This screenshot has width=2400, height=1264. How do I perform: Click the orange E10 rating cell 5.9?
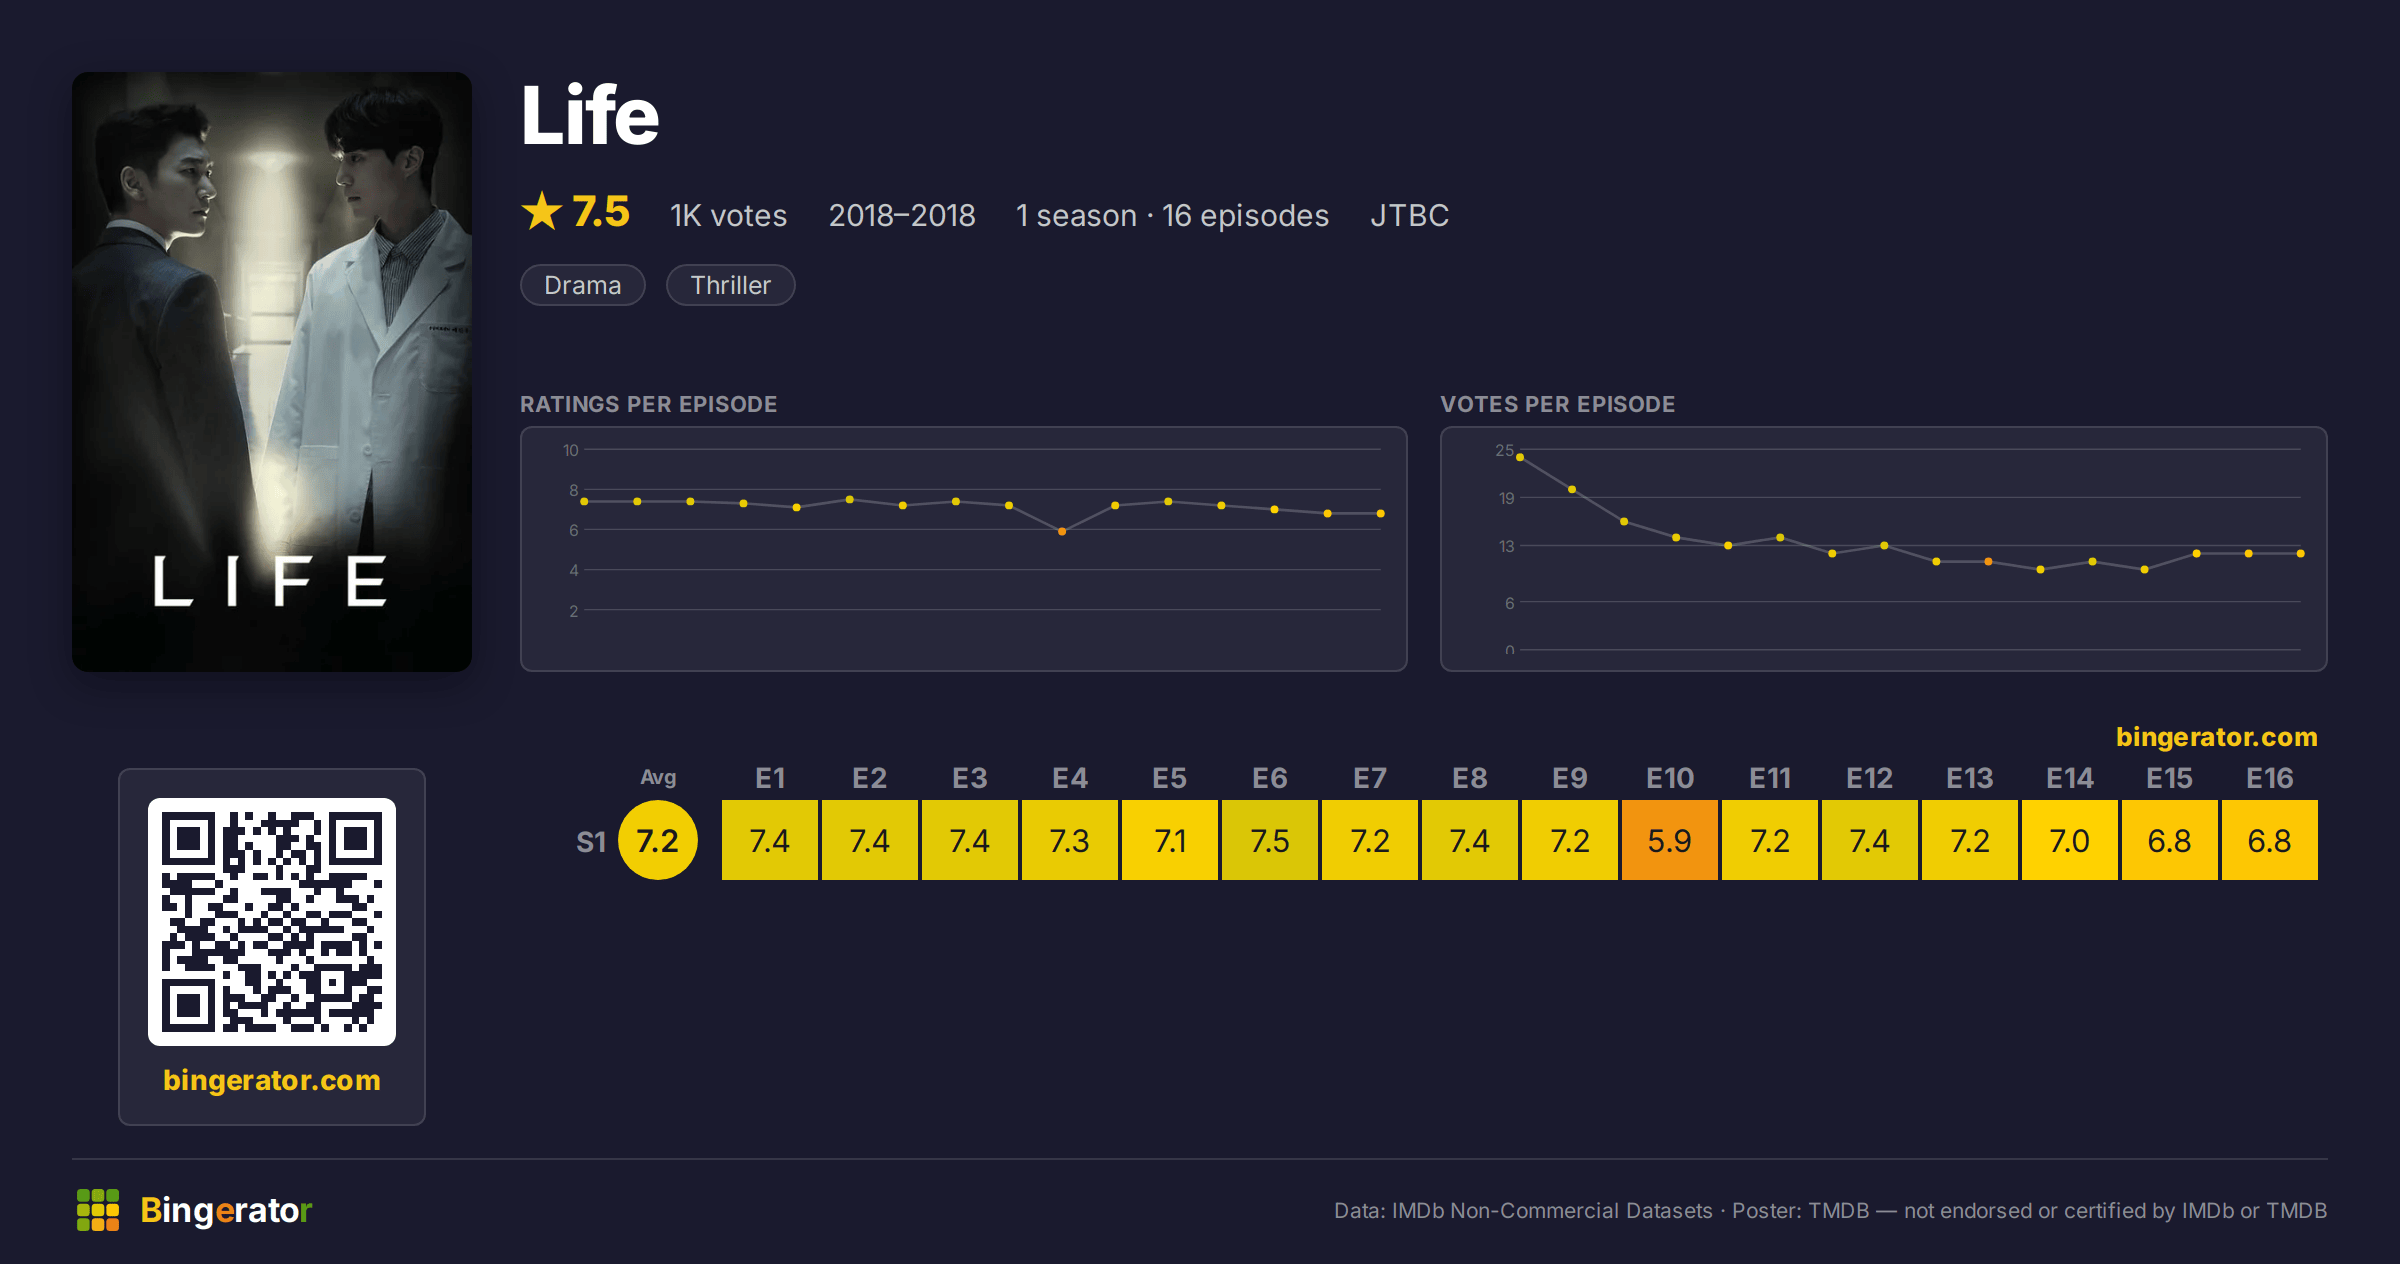tap(1670, 840)
